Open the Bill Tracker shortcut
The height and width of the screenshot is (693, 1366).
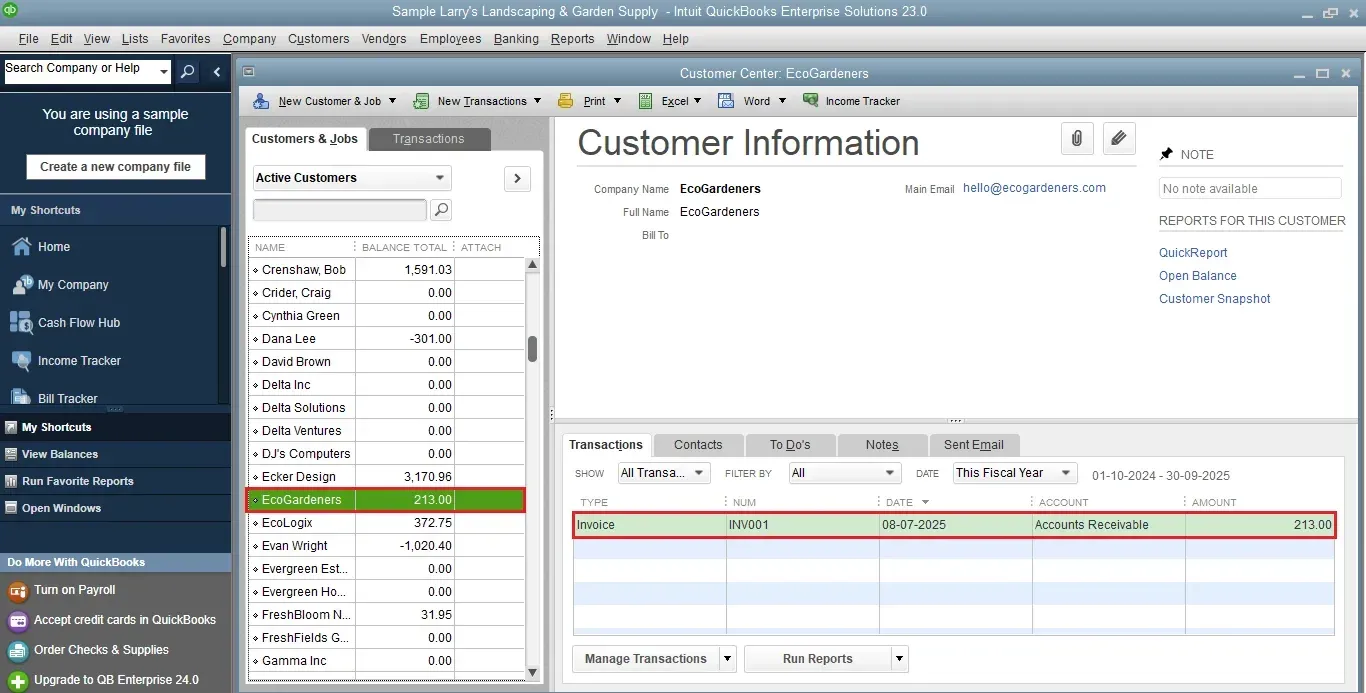tap(68, 398)
